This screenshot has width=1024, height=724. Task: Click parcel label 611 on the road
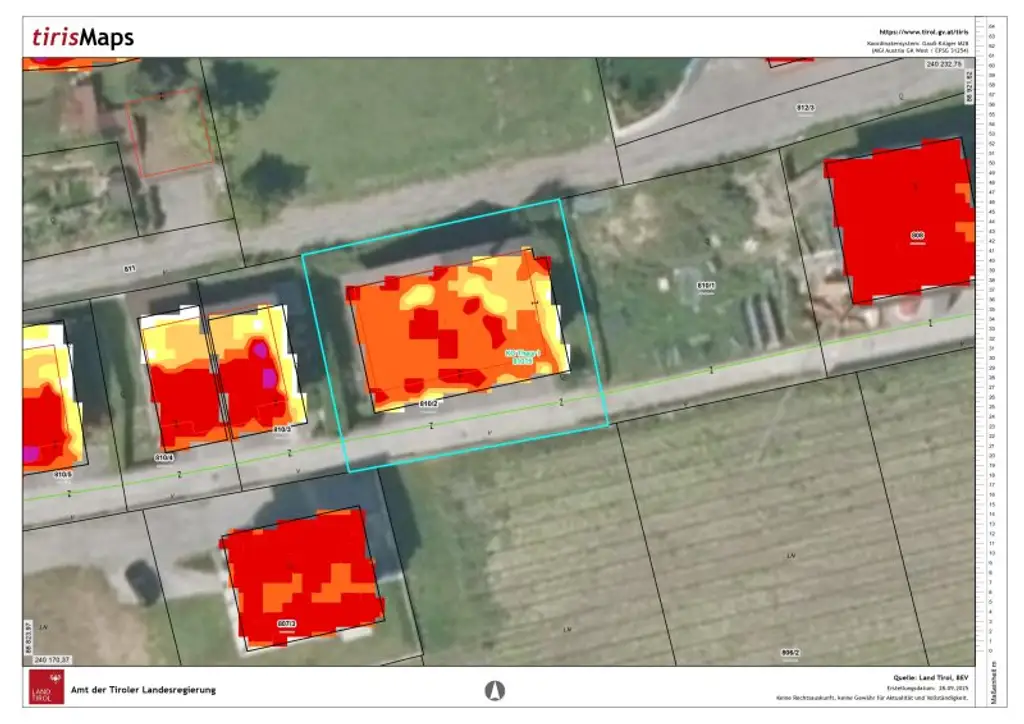pyautogui.click(x=129, y=268)
